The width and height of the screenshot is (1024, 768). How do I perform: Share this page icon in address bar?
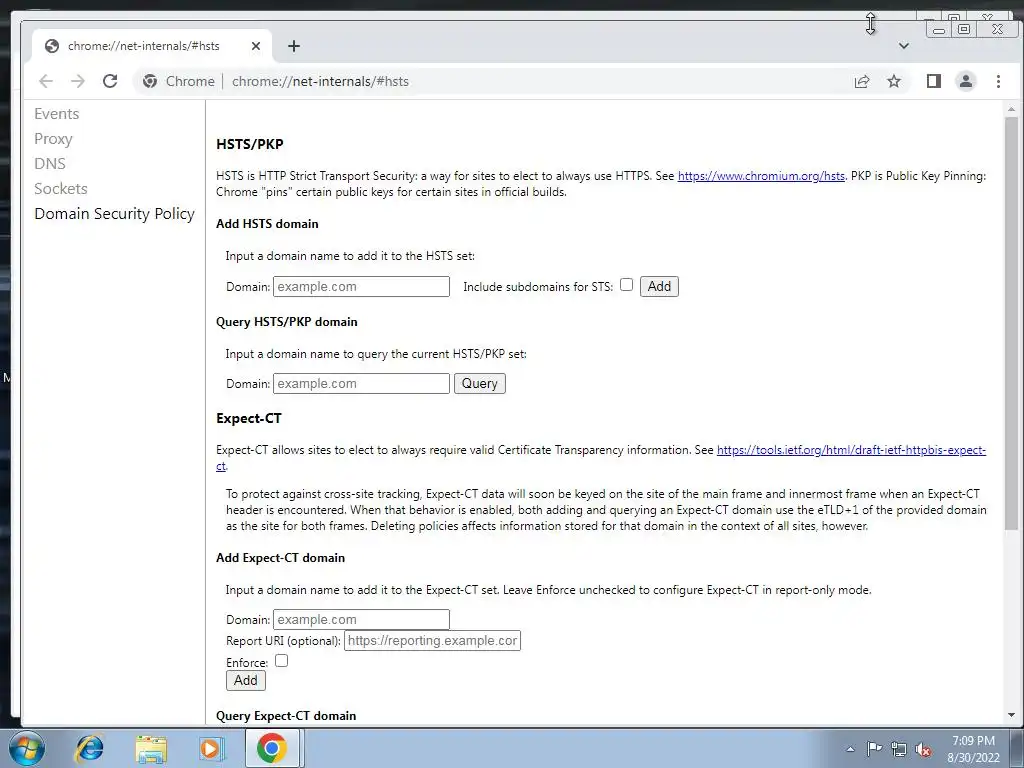click(x=861, y=81)
